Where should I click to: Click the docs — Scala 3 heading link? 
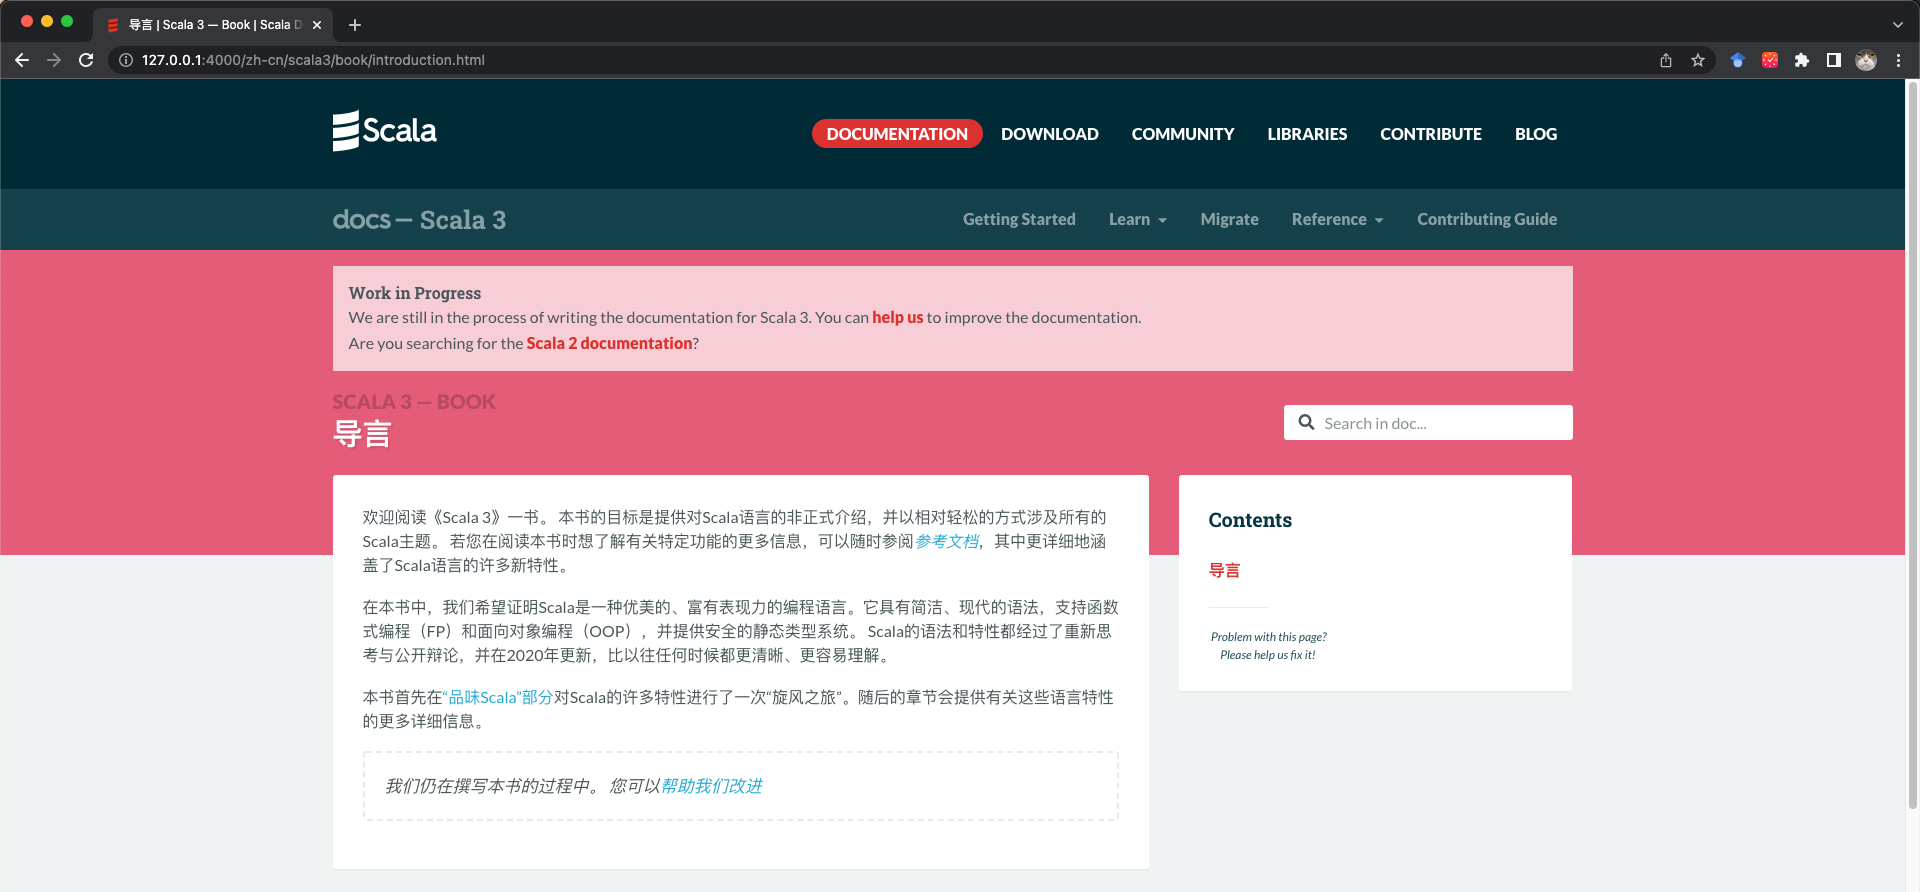pyautogui.click(x=419, y=219)
